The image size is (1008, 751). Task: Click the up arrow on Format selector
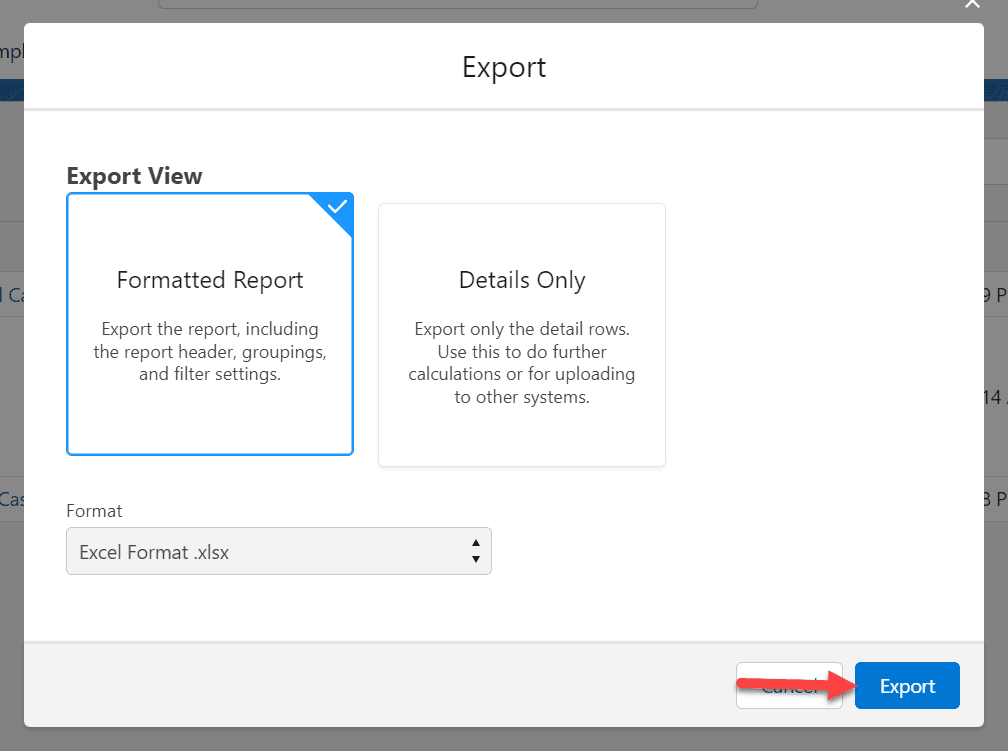476,545
